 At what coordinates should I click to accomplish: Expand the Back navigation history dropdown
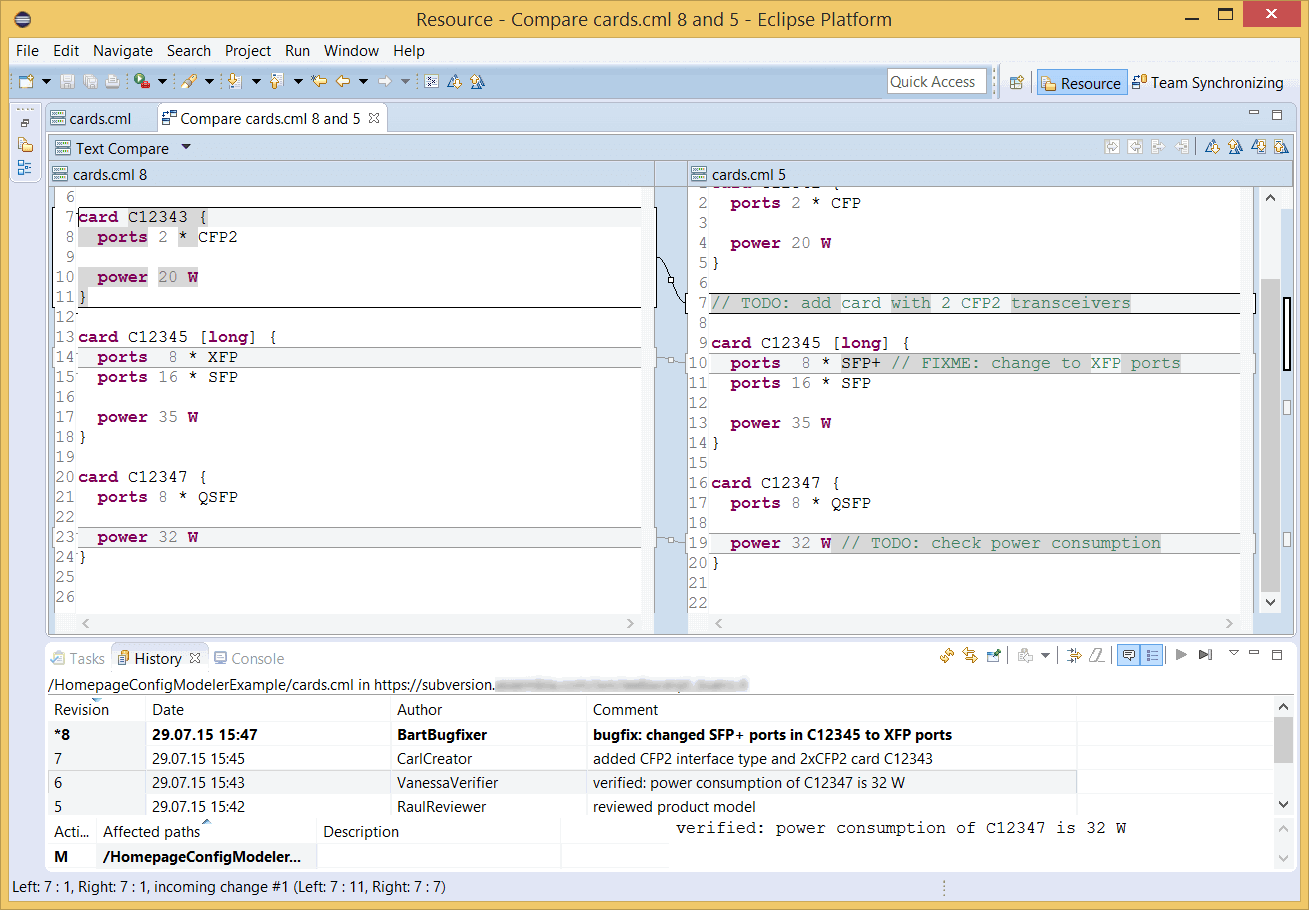pos(363,82)
